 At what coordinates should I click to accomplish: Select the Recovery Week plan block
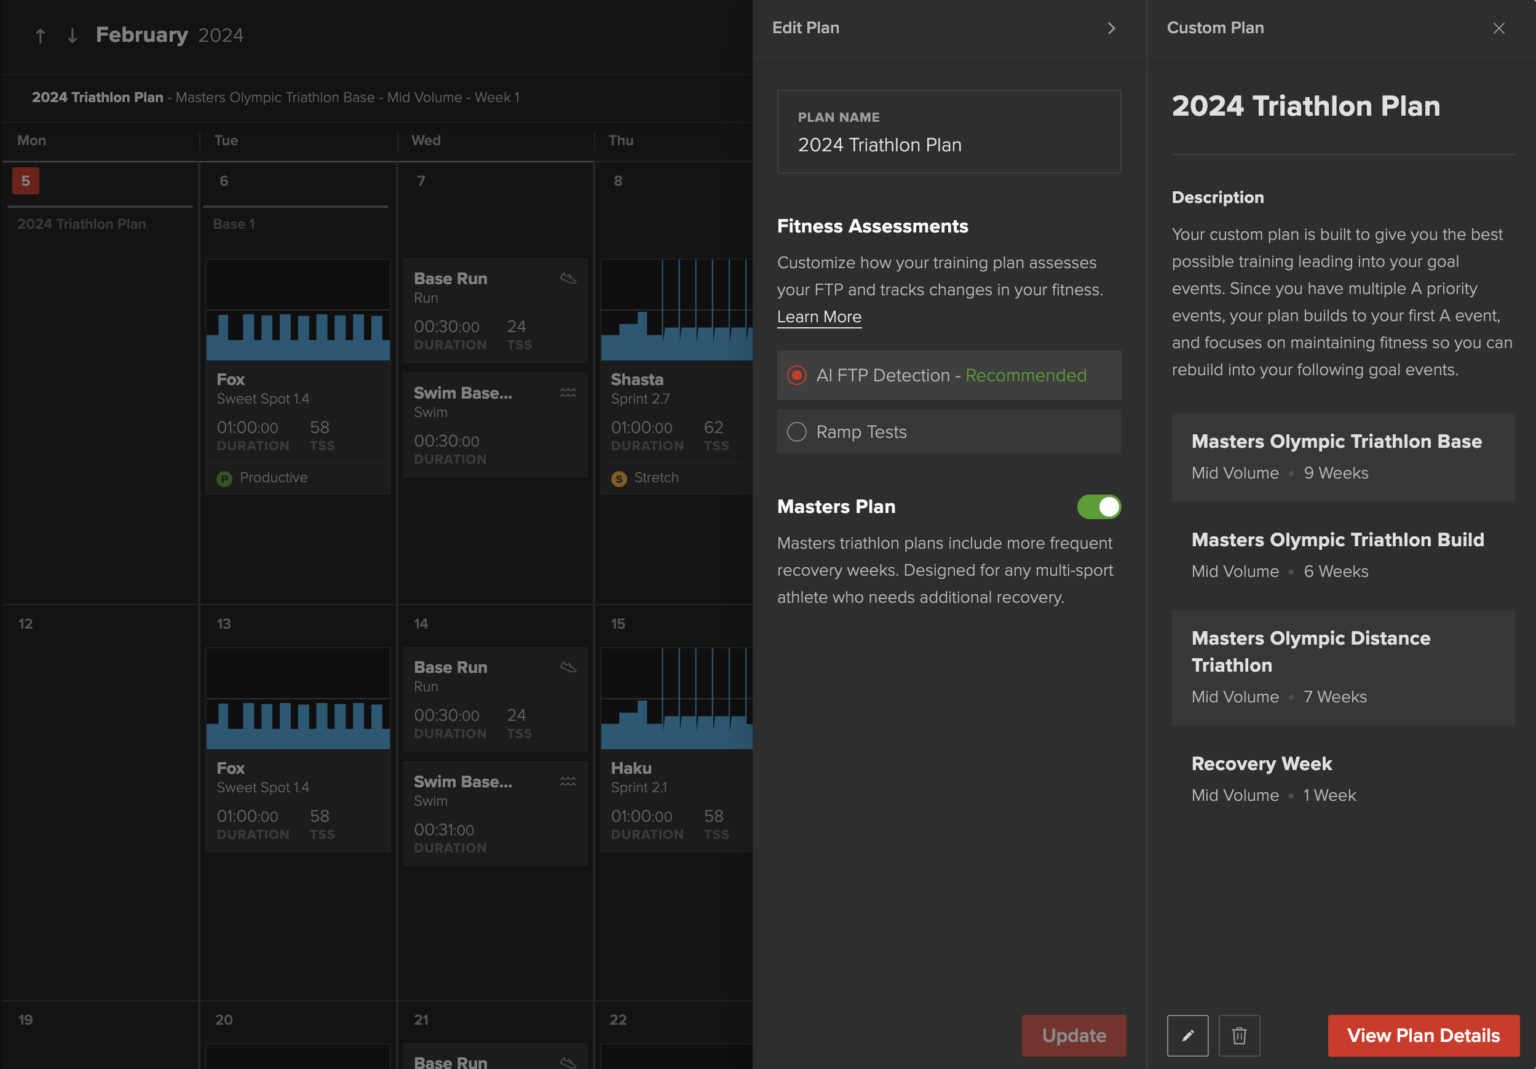tap(1343, 778)
